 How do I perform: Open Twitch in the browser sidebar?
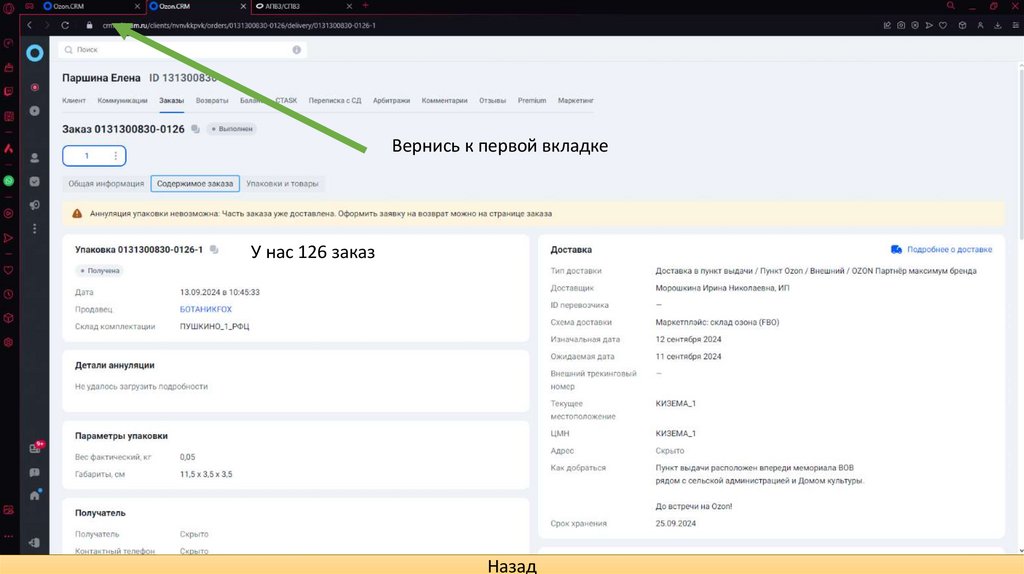point(8,91)
